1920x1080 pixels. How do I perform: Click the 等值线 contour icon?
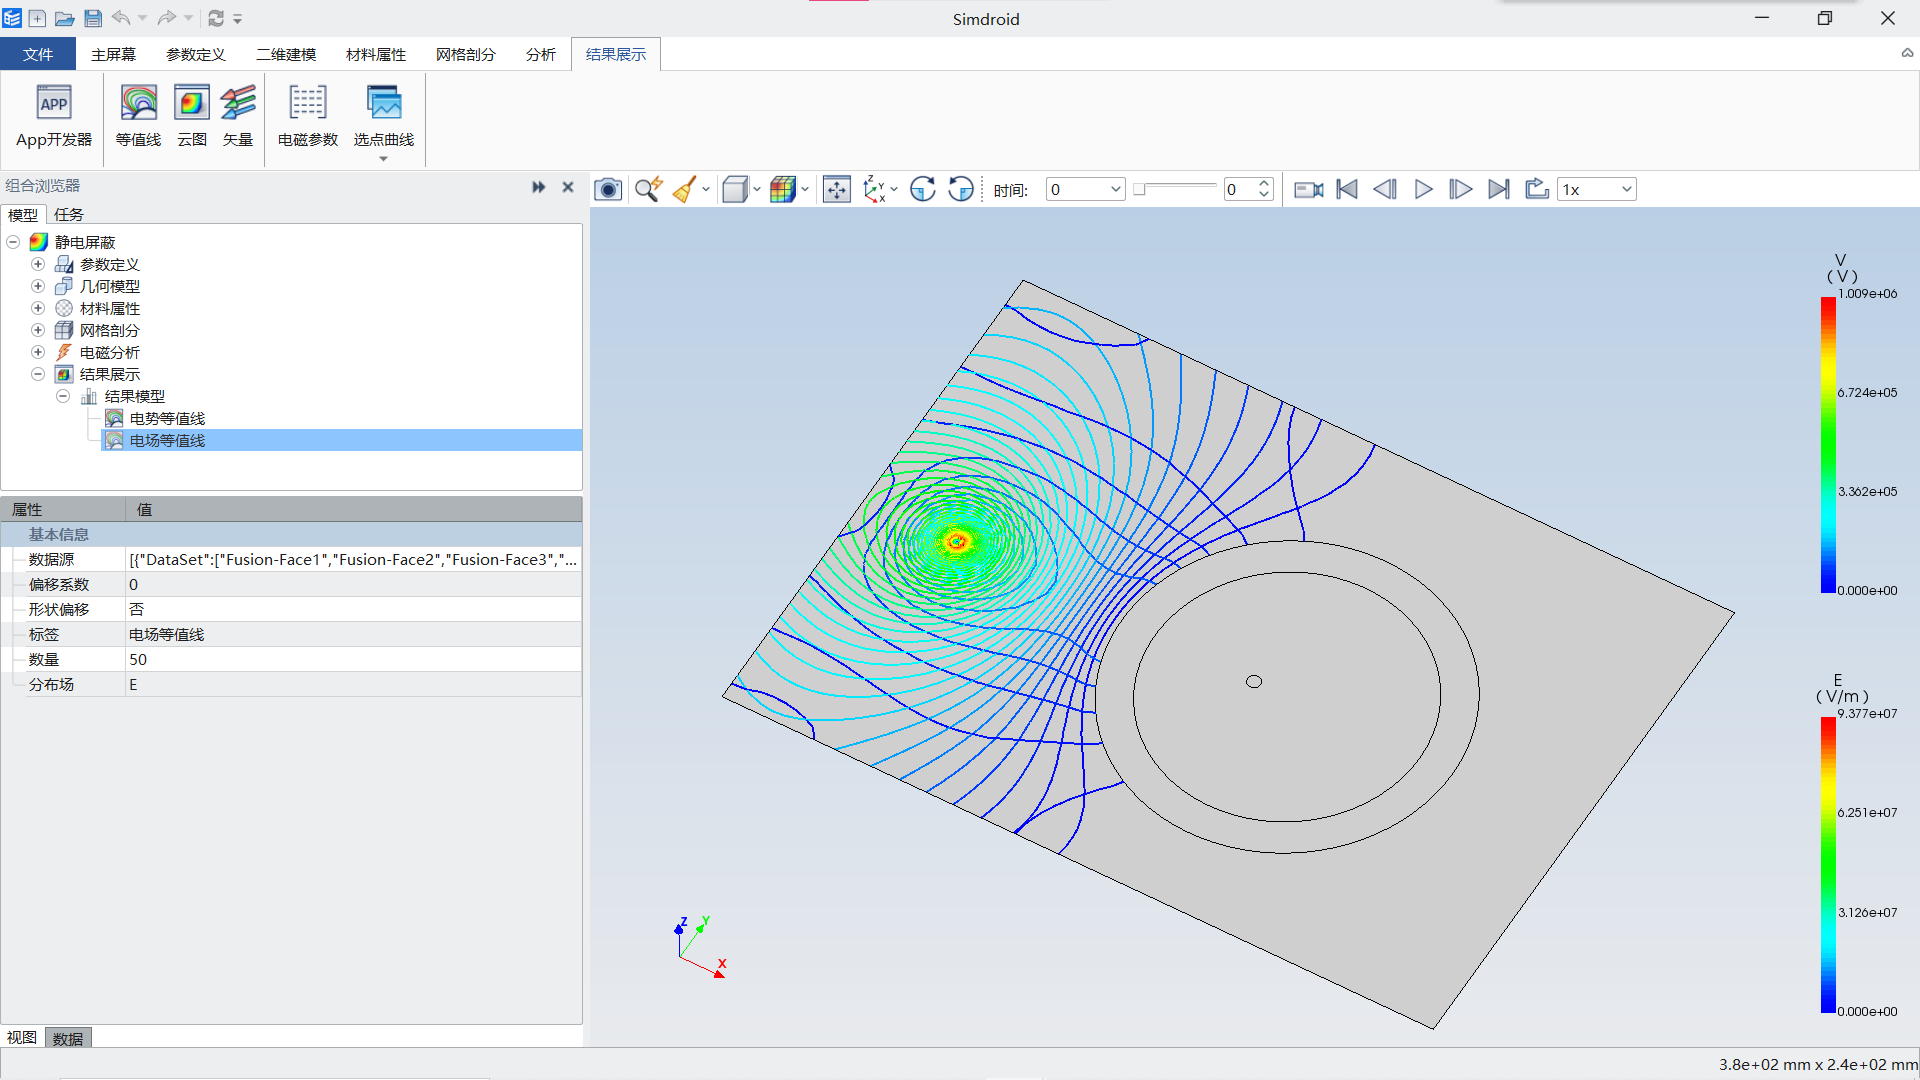click(x=138, y=117)
